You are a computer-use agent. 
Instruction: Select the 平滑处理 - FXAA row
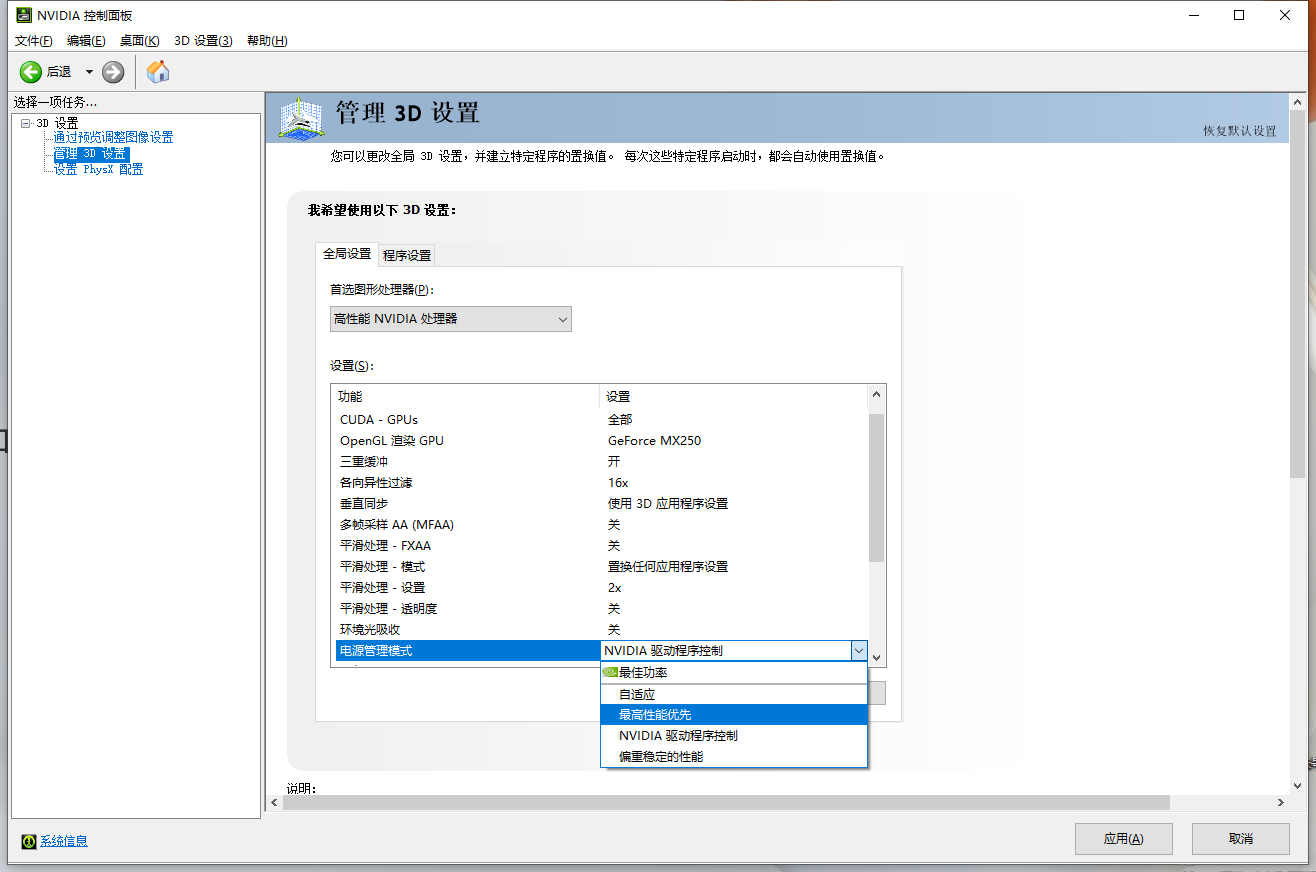600,546
